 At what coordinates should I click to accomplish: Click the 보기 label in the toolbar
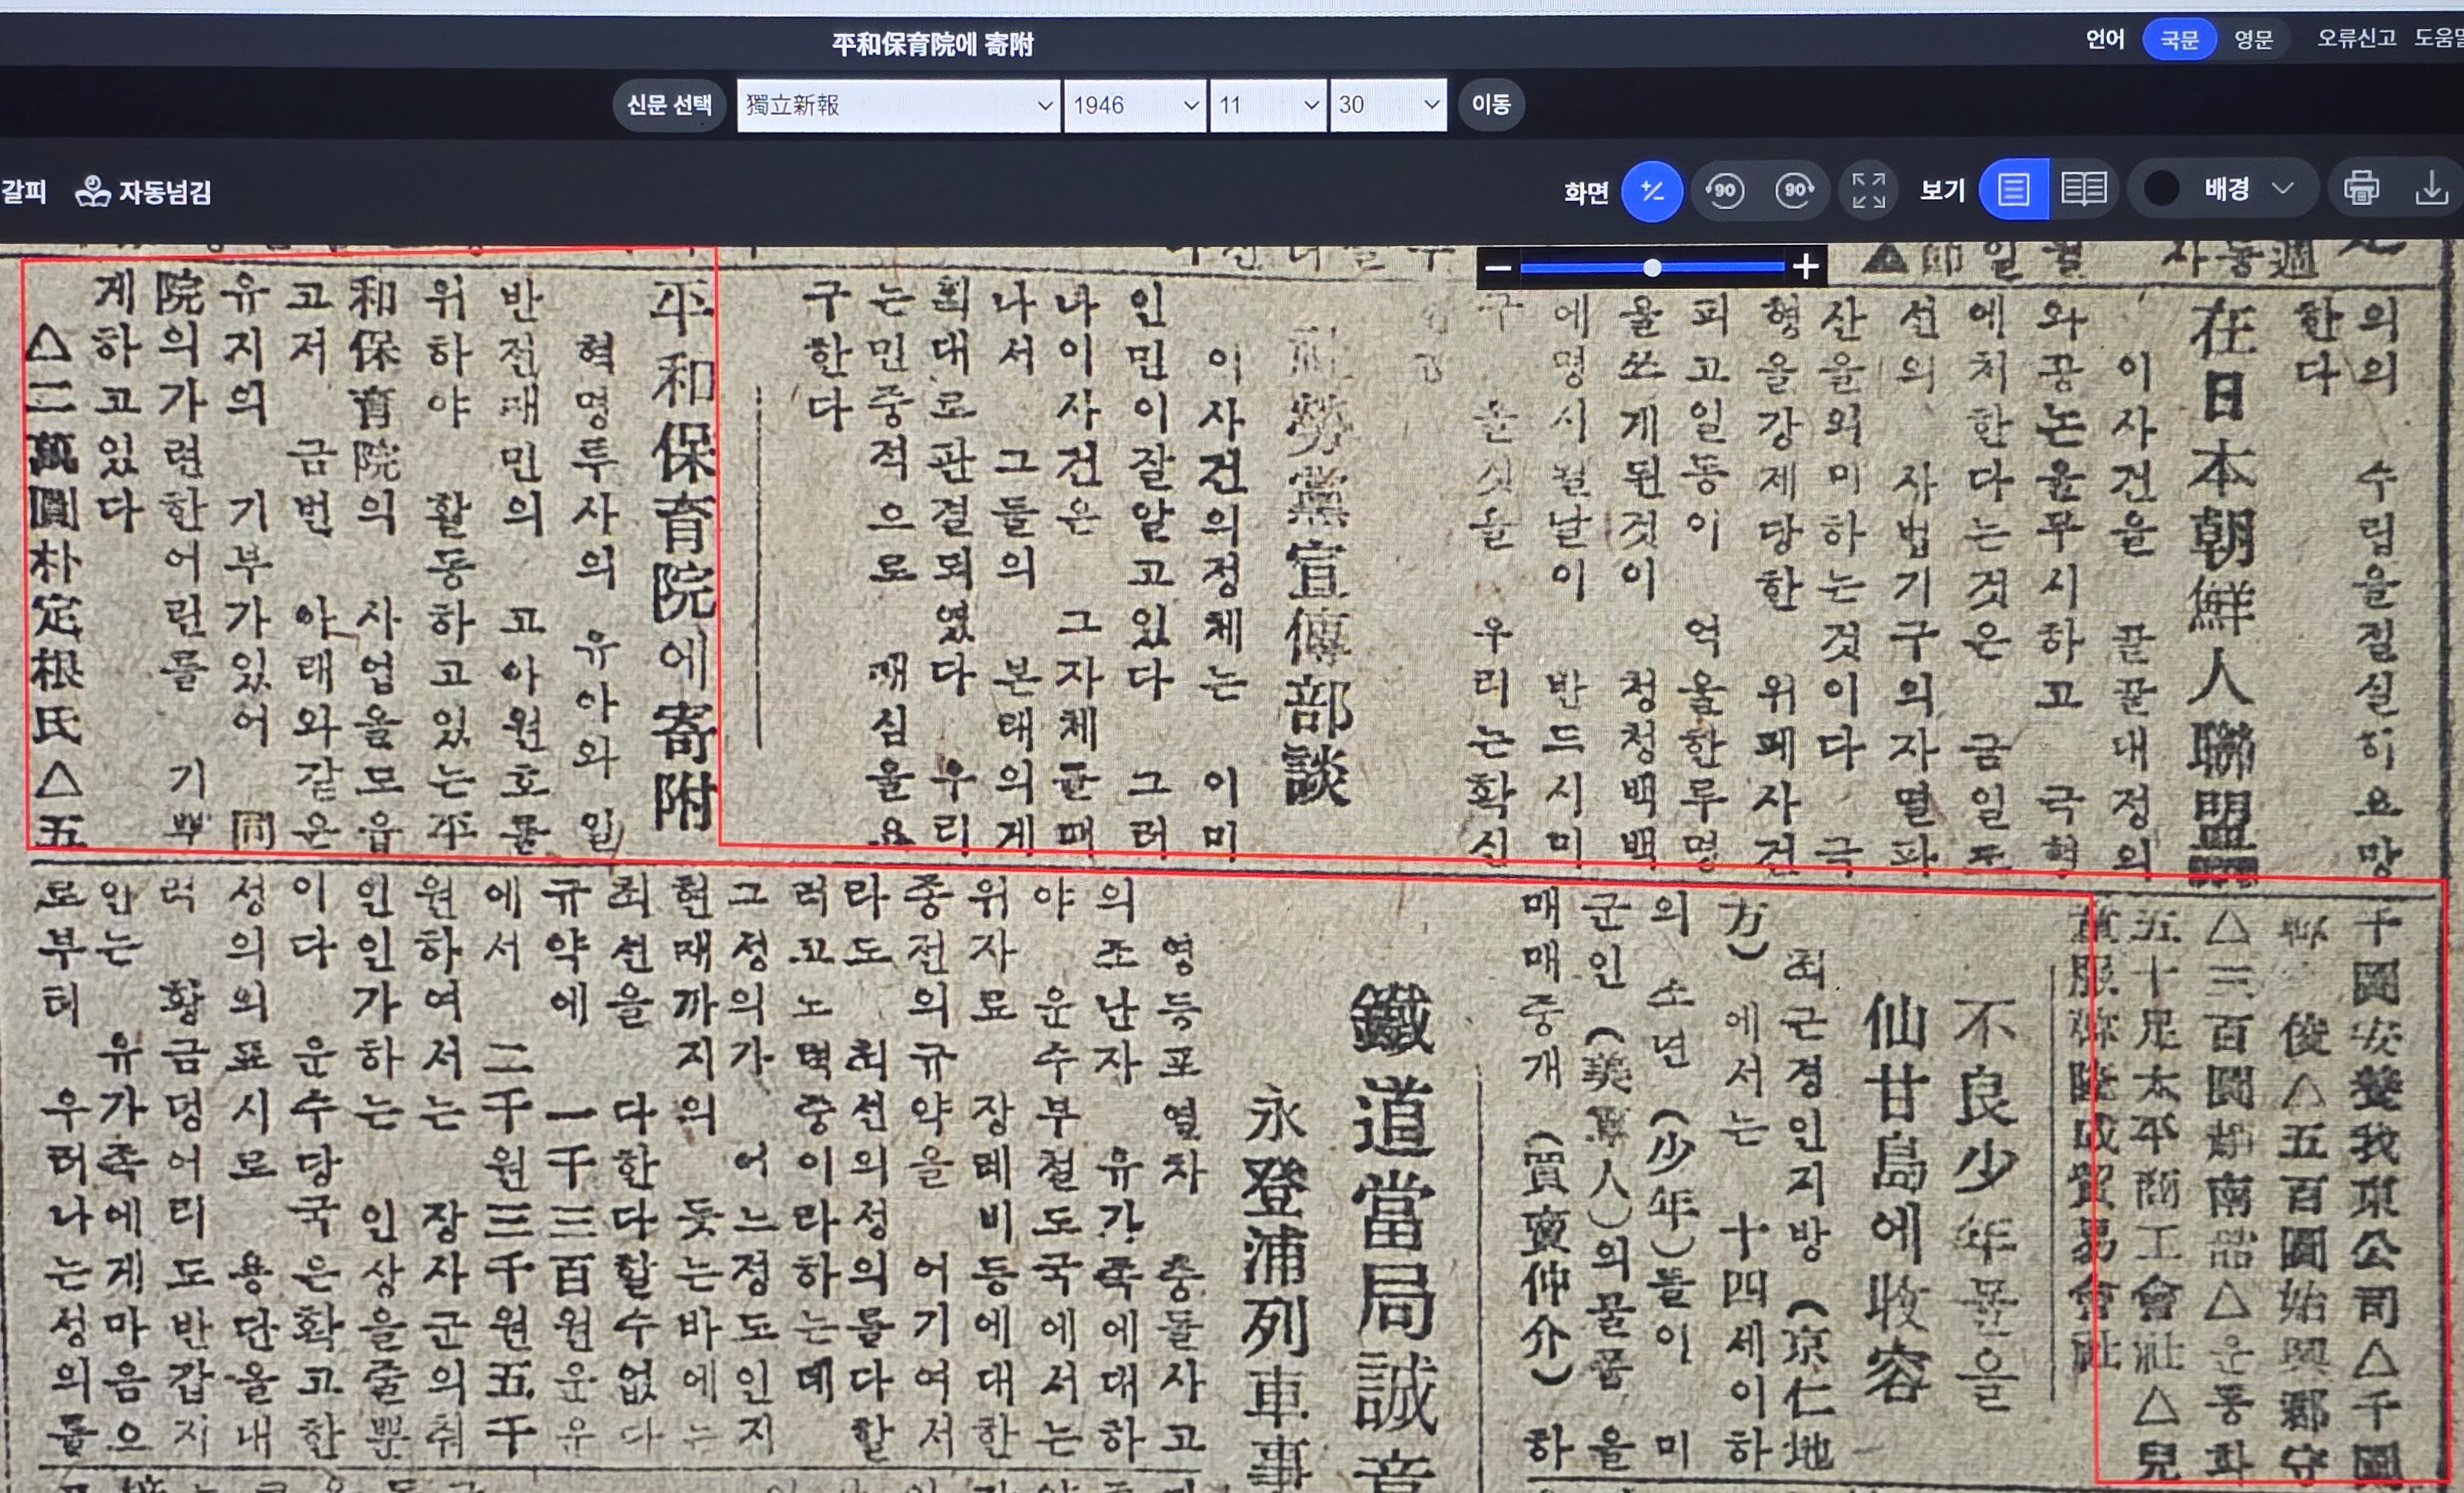pyautogui.click(x=1942, y=190)
